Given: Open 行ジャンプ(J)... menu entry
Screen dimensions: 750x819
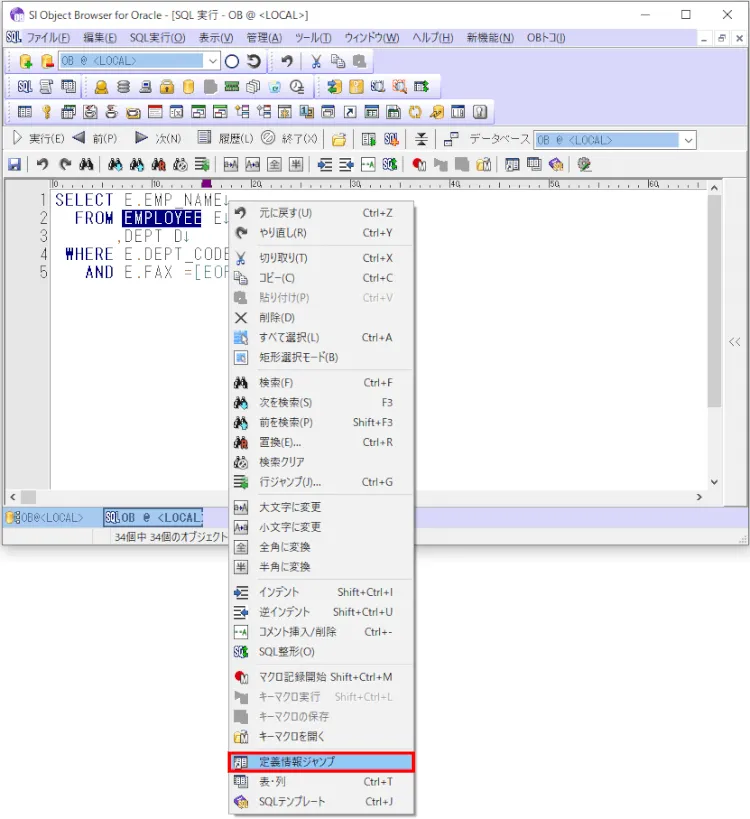Looking at the screenshot, I should [321, 482].
